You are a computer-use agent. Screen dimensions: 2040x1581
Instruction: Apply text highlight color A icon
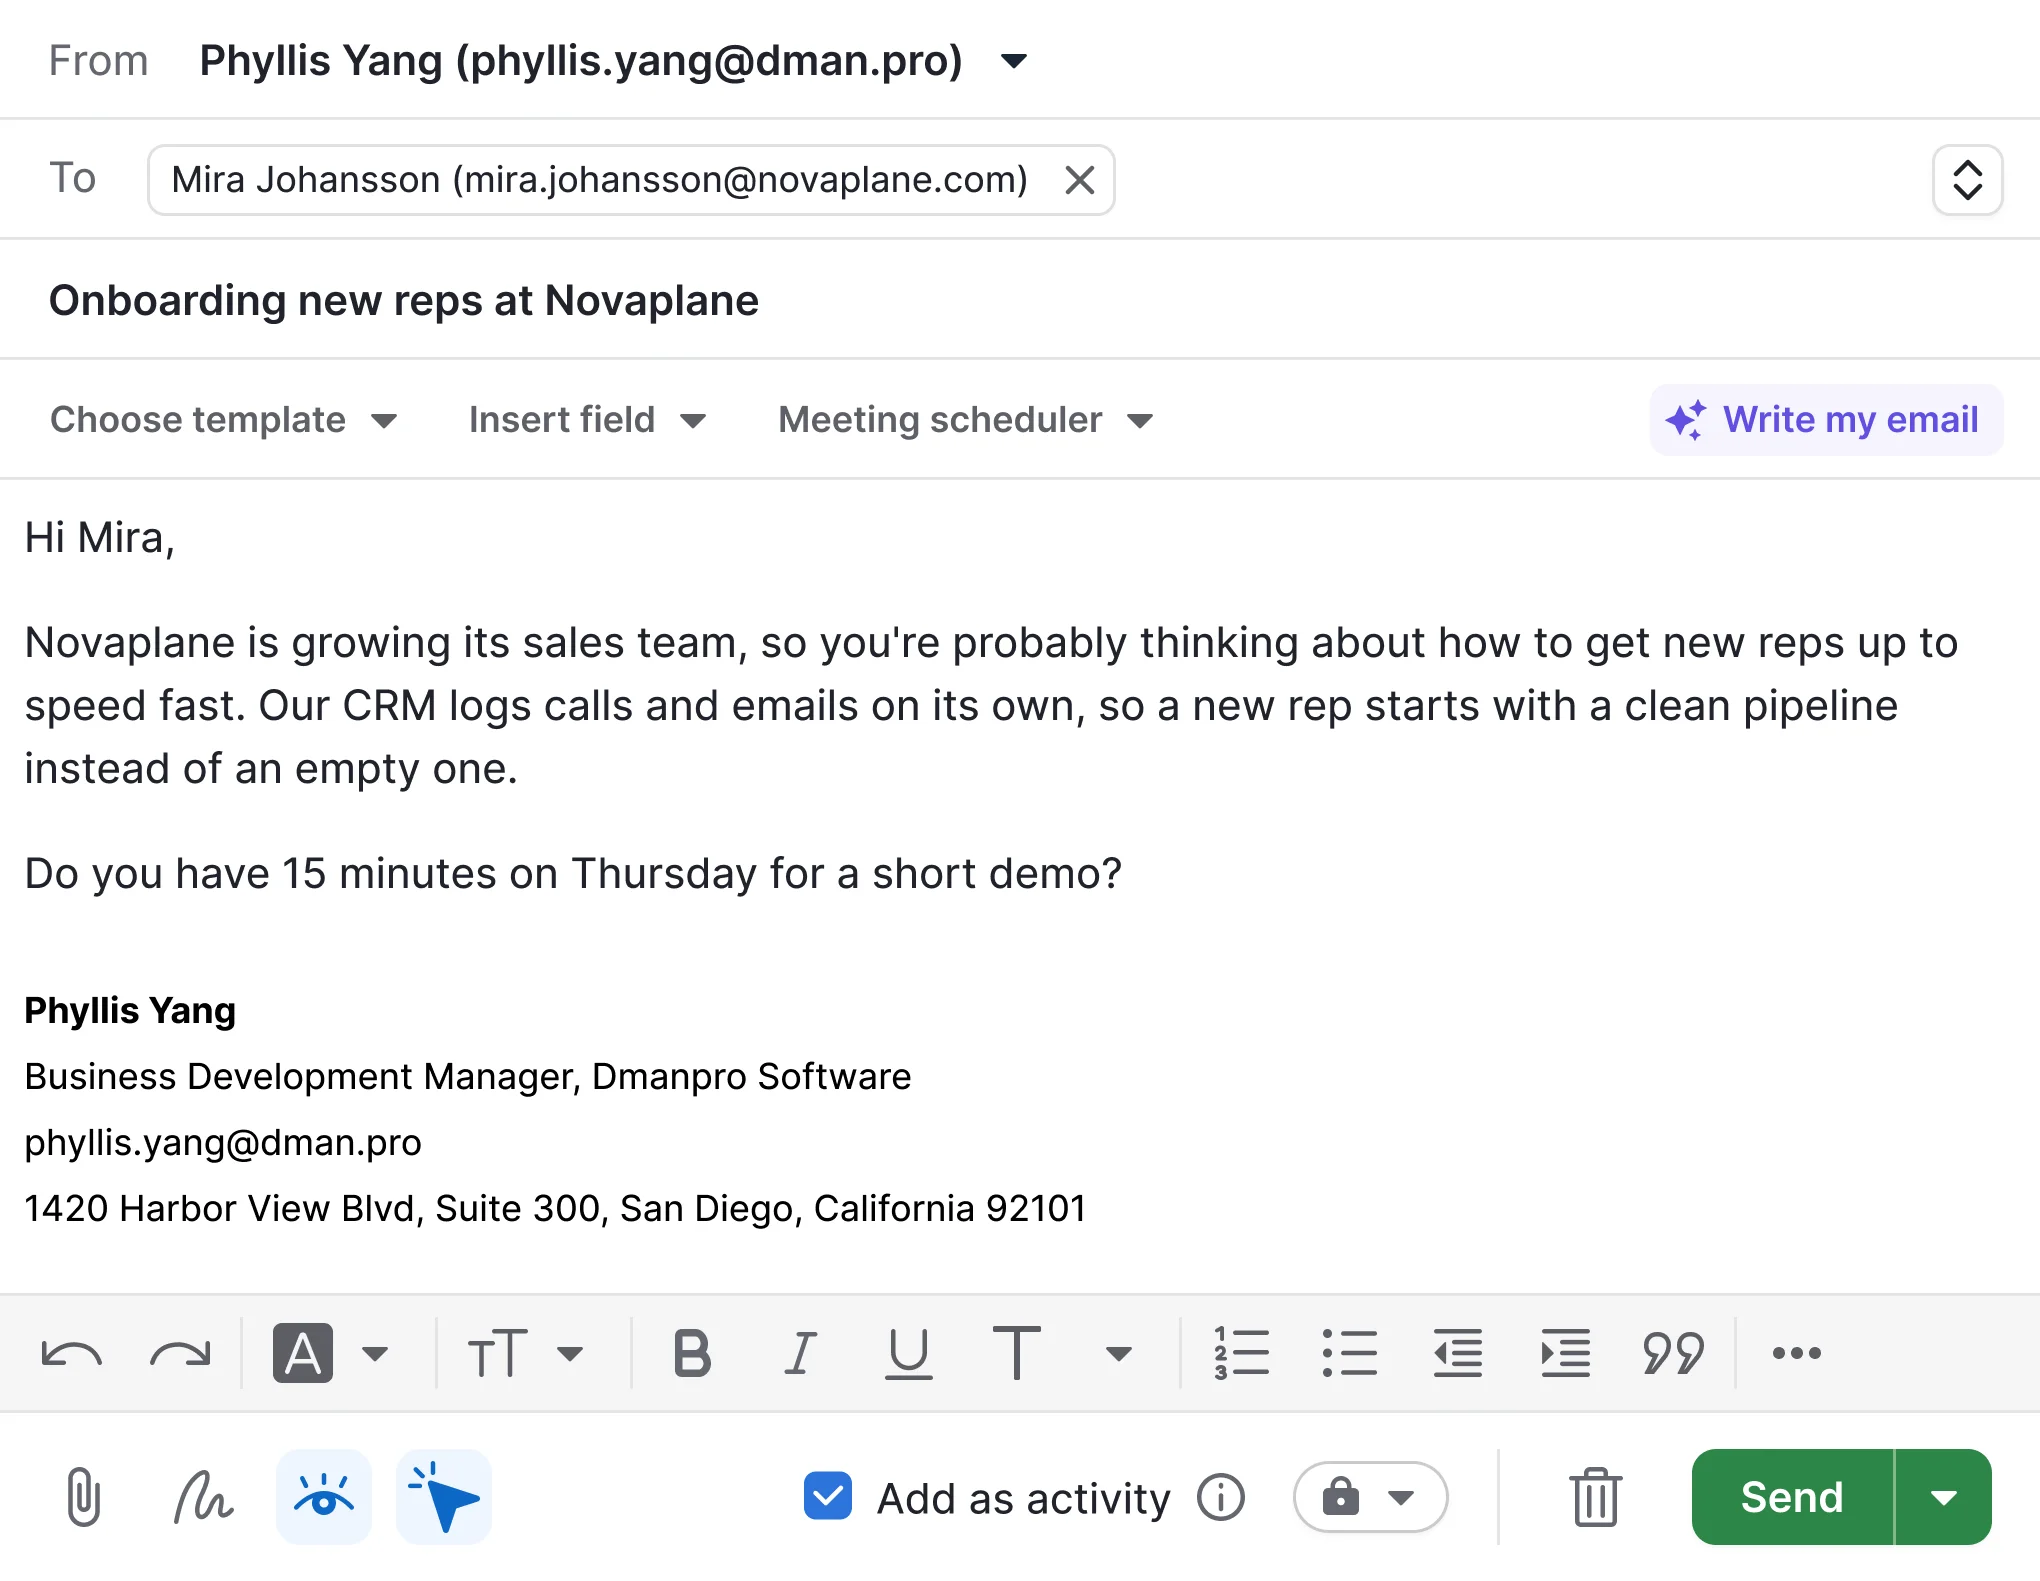click(303, 1353)
